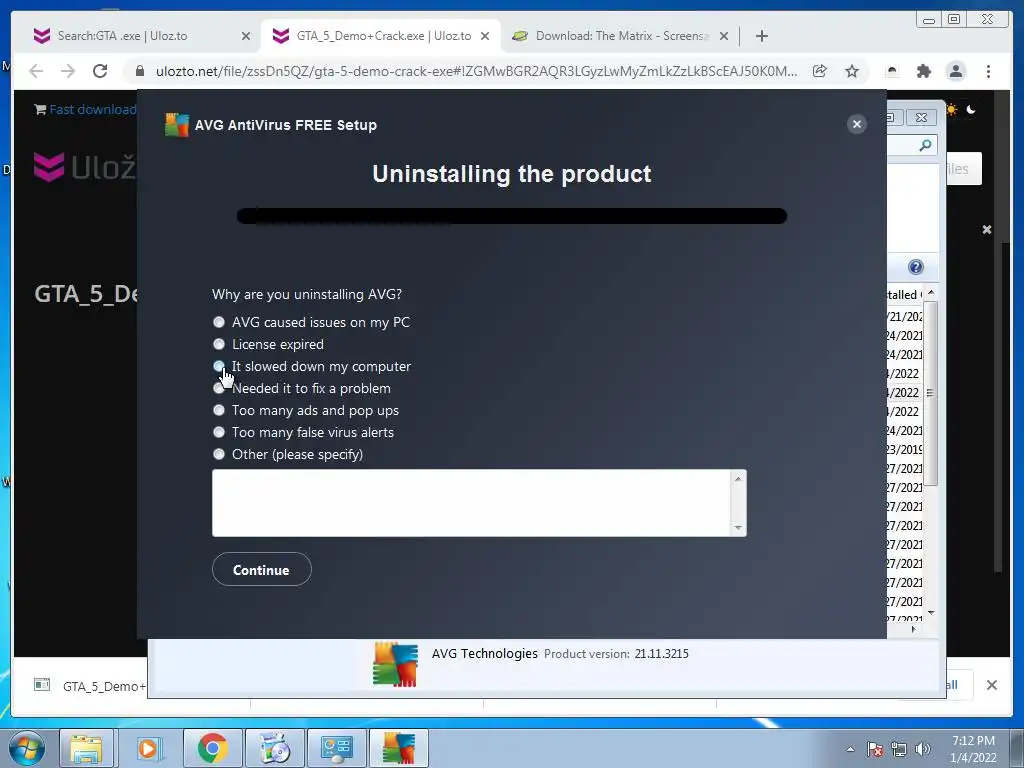Click the search magnifier in Programs window
This screenshot has height=768, width=1024.
coord(925,145)
